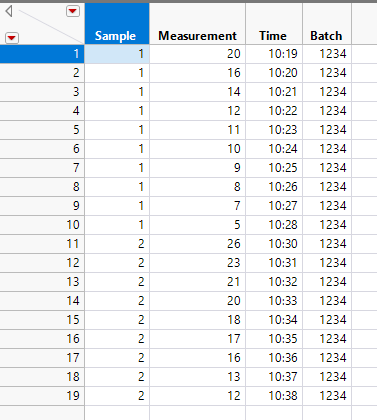
Task: Click Time cell 10:30
Action: pos(274,244)
